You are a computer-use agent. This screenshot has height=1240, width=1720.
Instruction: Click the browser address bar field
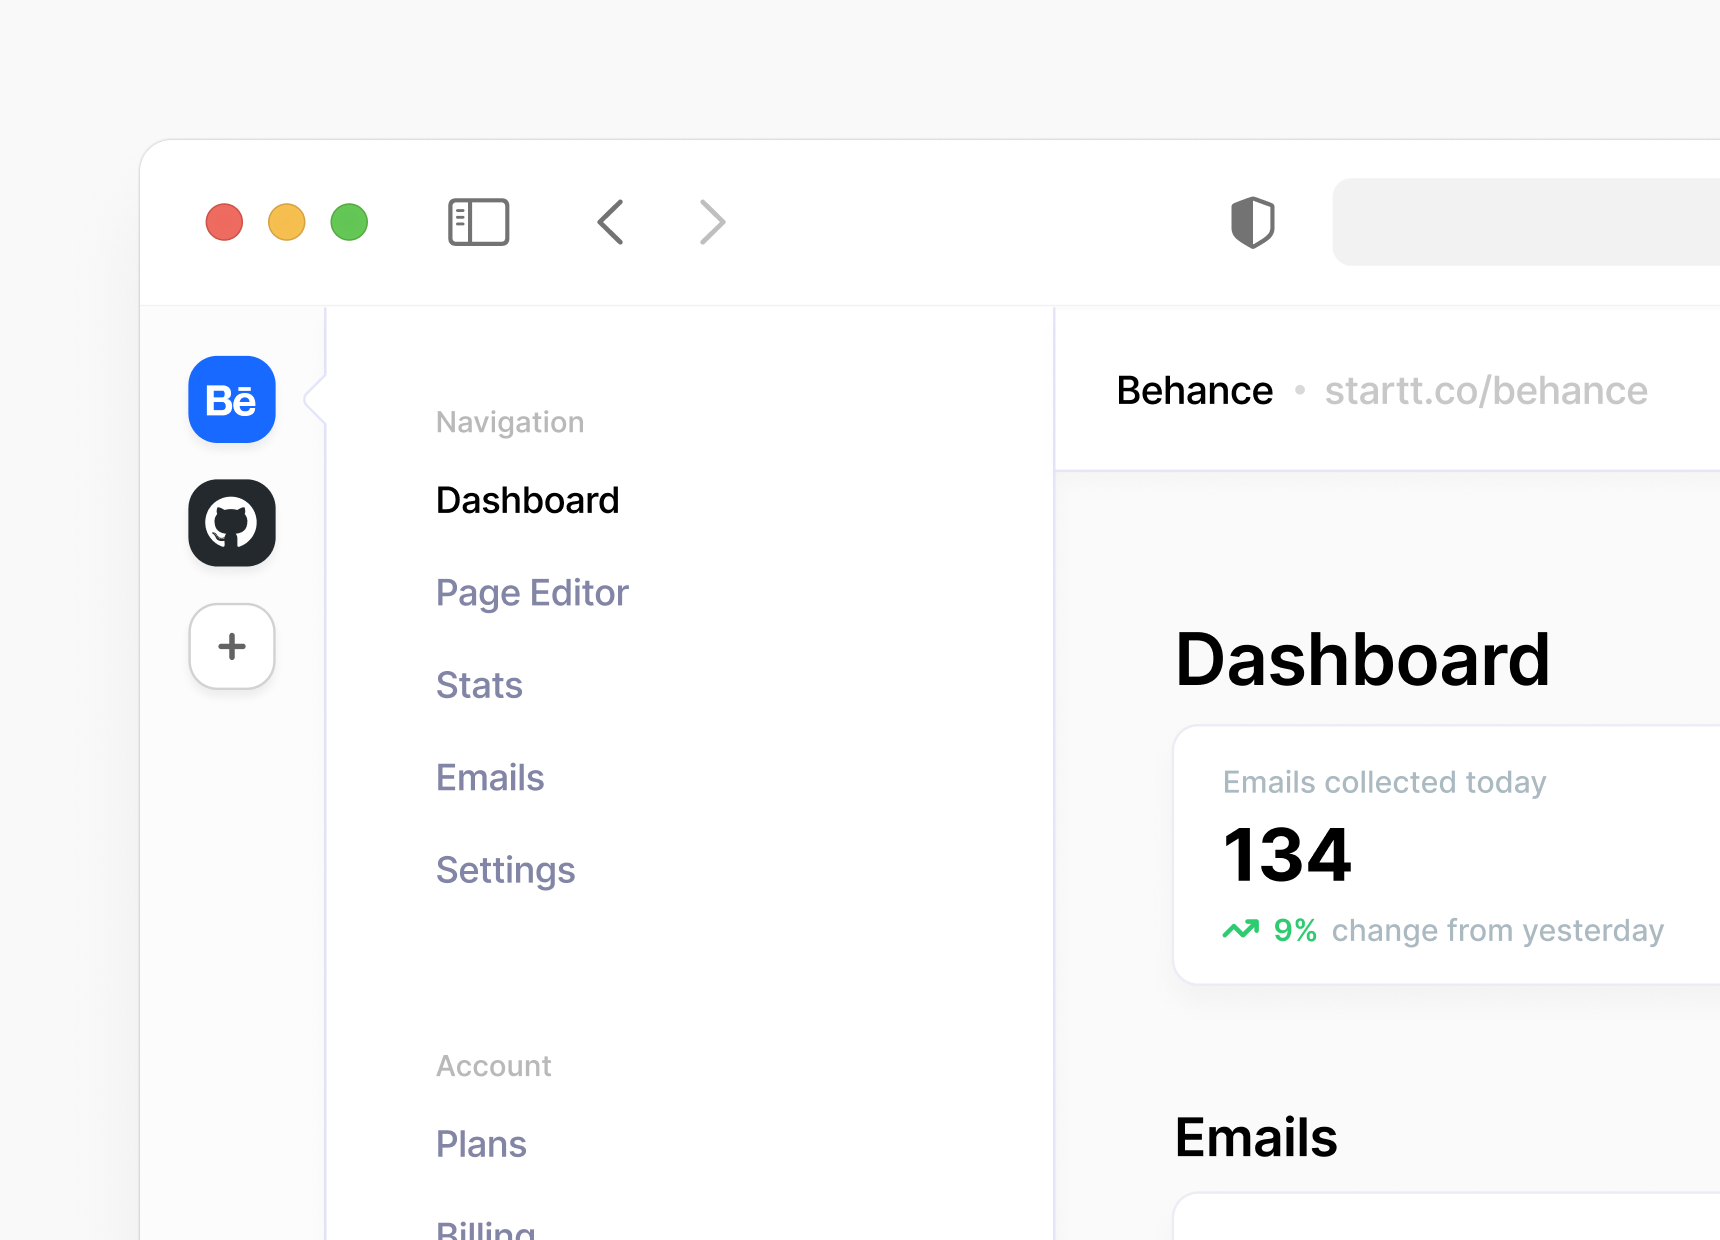[1526, 222]
